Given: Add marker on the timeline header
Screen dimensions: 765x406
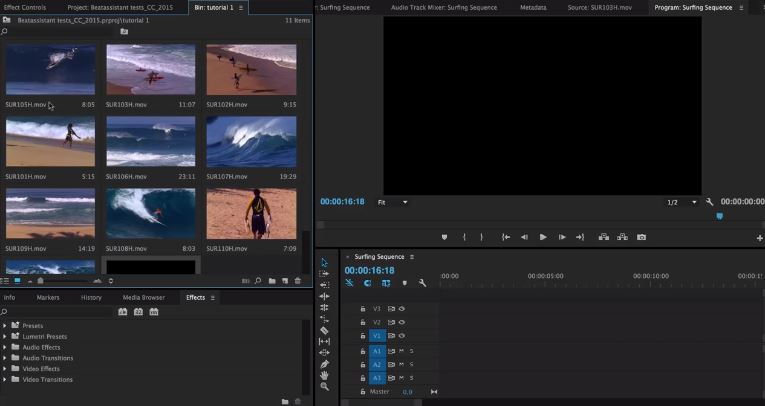Looking at the screenshot, I should point(404,283).
